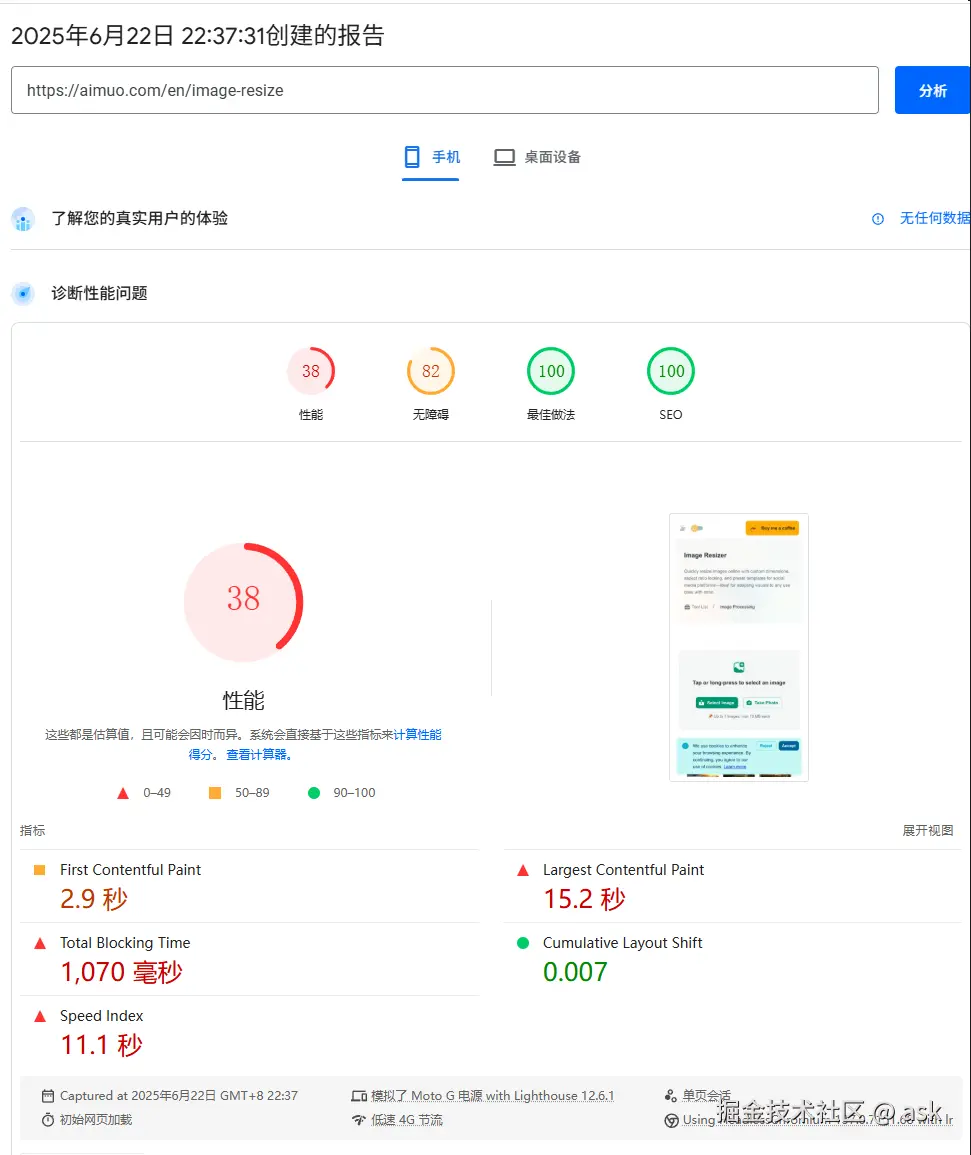
Task: Click the real-user experience section icon
Action: [x=23, y=219]
